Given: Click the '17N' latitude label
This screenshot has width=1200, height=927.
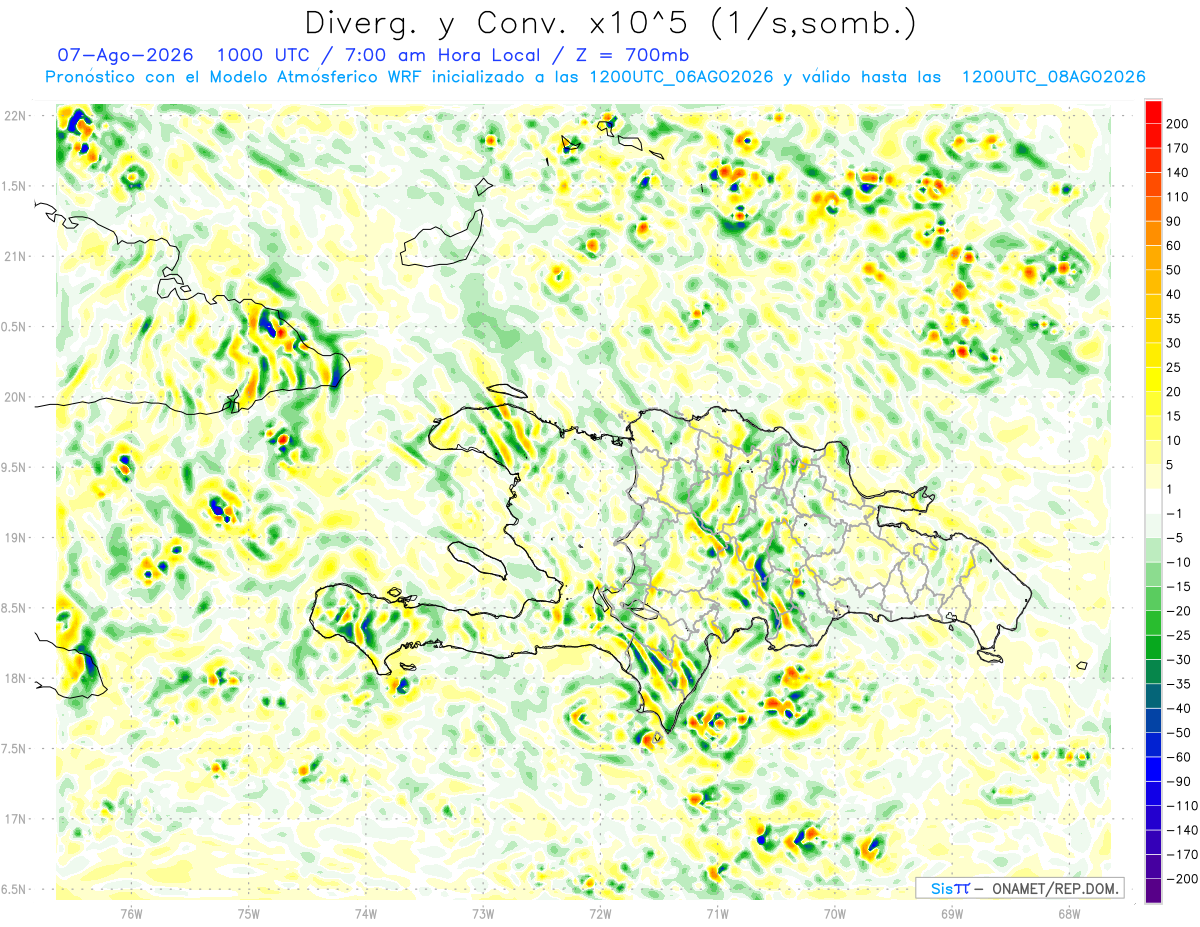Looking at the screenshot, I should pyautogui.click(x=15, y=819).
